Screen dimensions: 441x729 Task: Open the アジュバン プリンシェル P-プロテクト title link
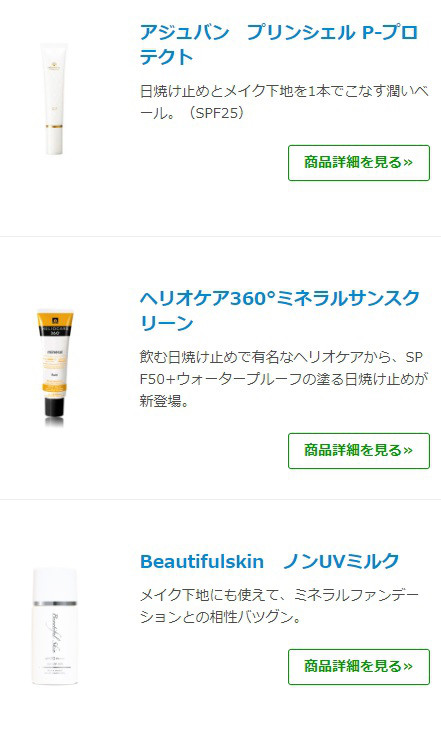279,45
